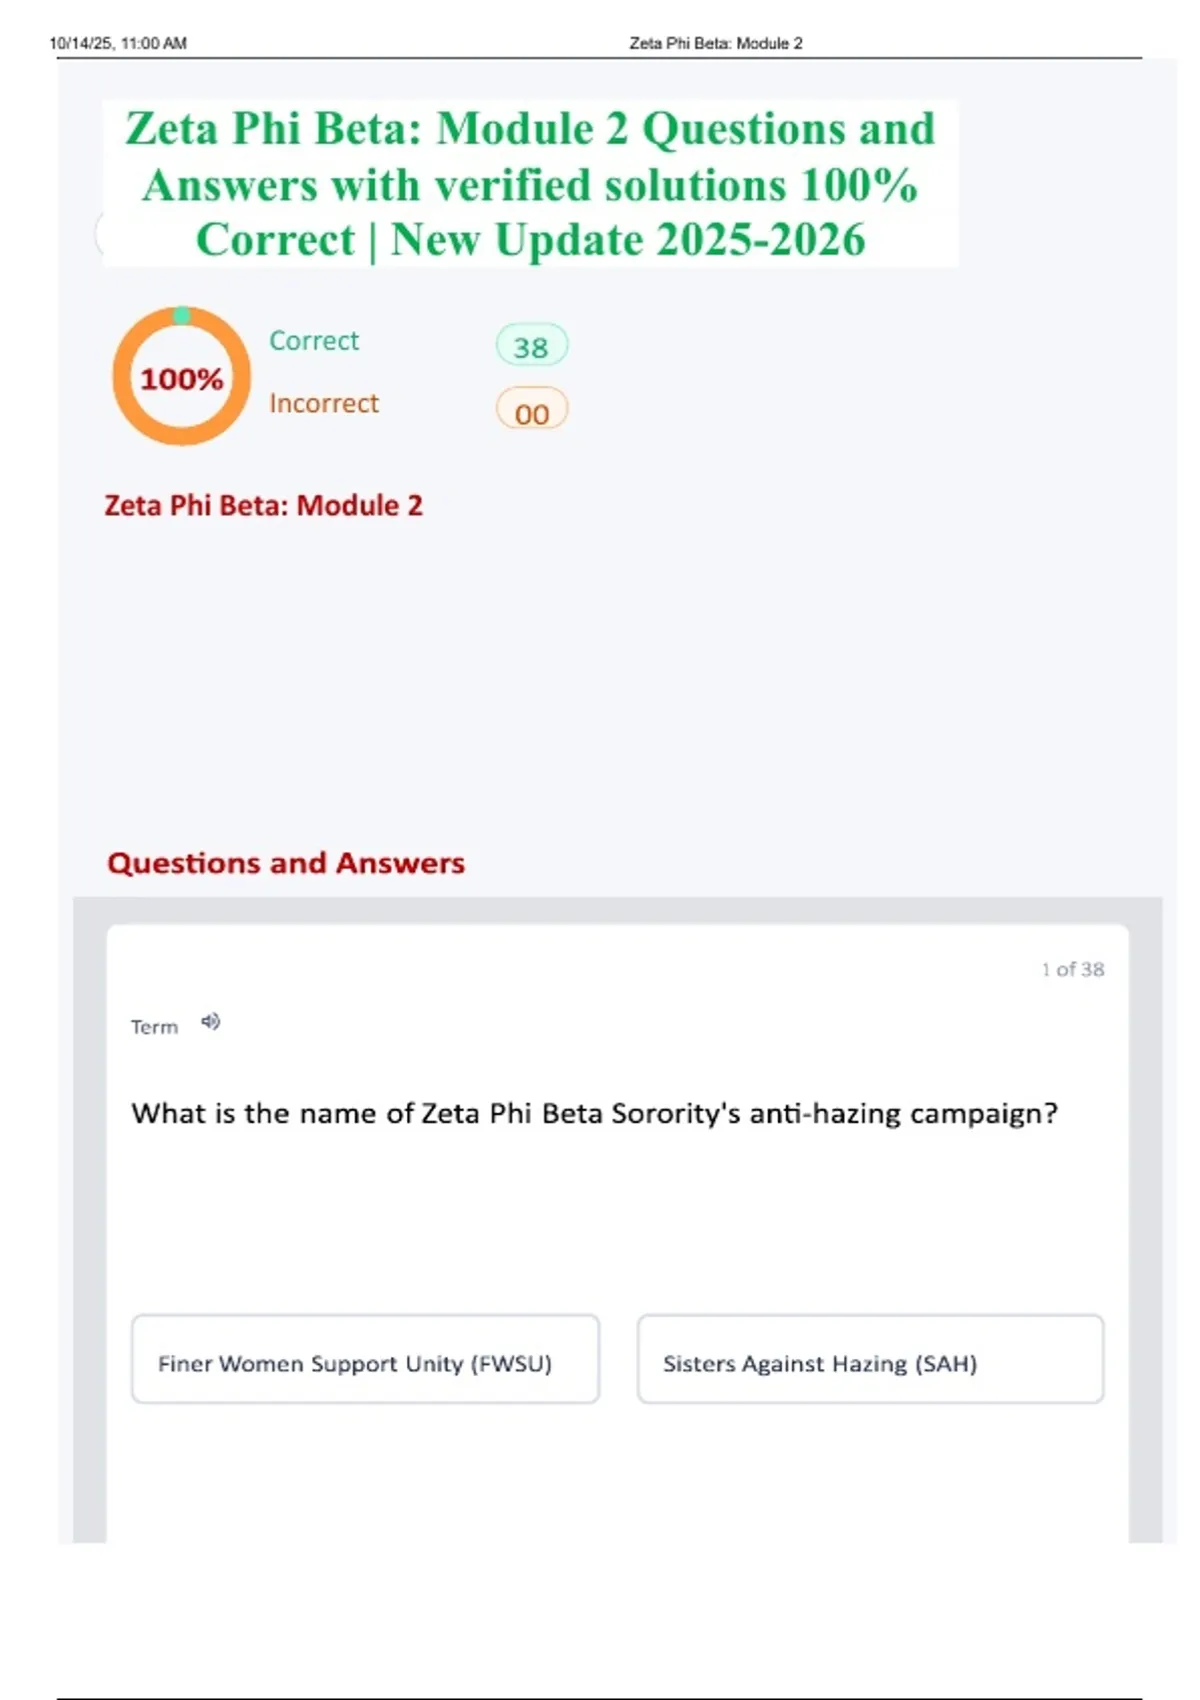Click the anti-hazing campaign question text
Image resolution: width=1200 pixels, height=1700 pixels.
click(594, 1113)
